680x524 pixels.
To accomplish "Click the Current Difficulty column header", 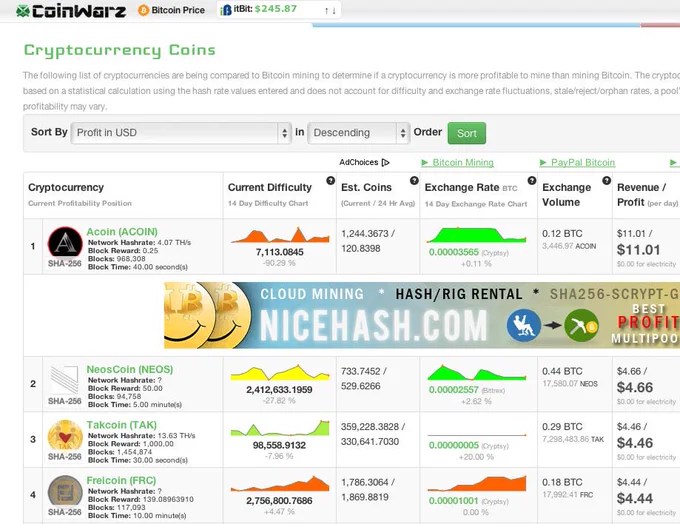I will pos(270,187).
